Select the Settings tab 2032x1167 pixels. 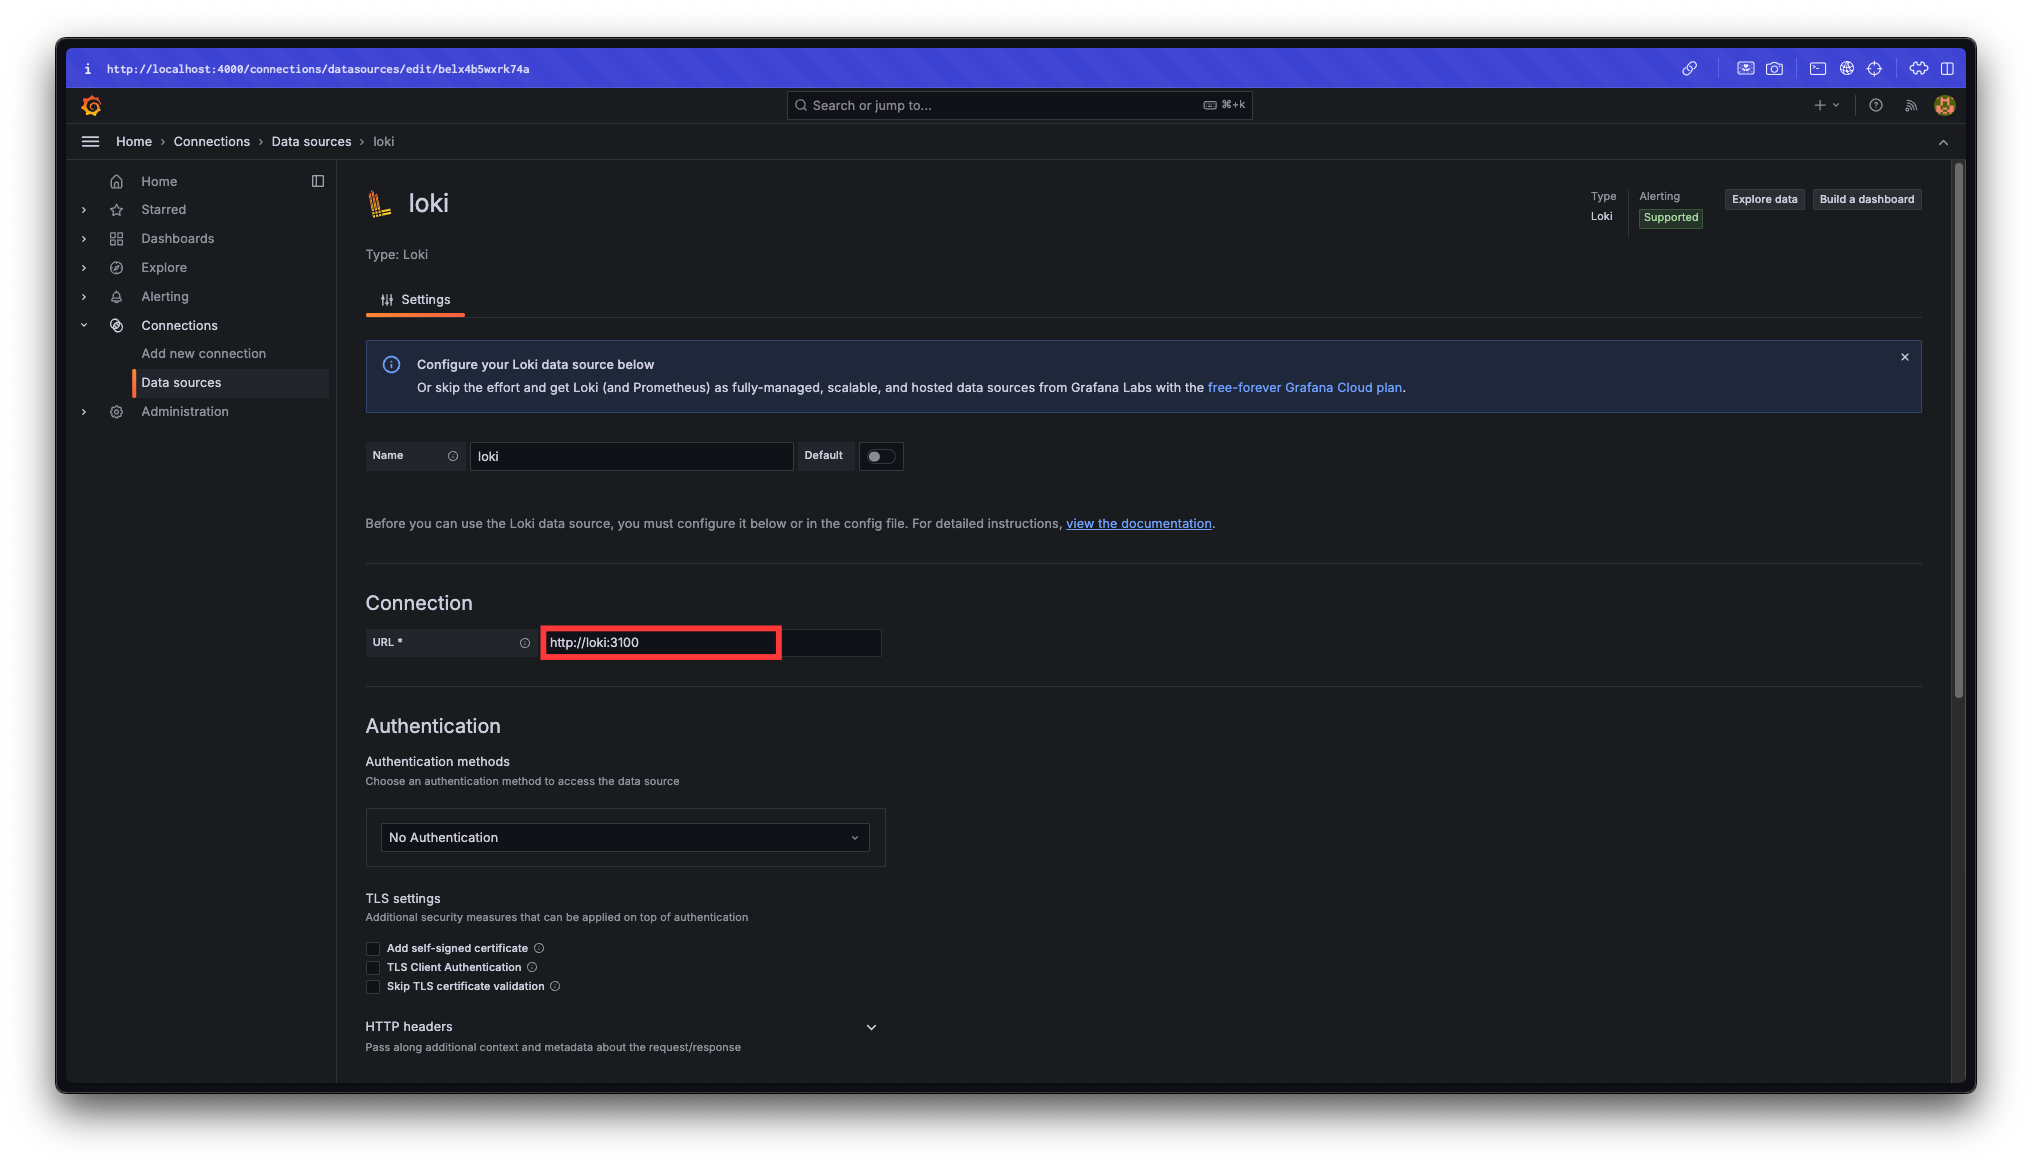pyautogui.click(x=415, y=300)
